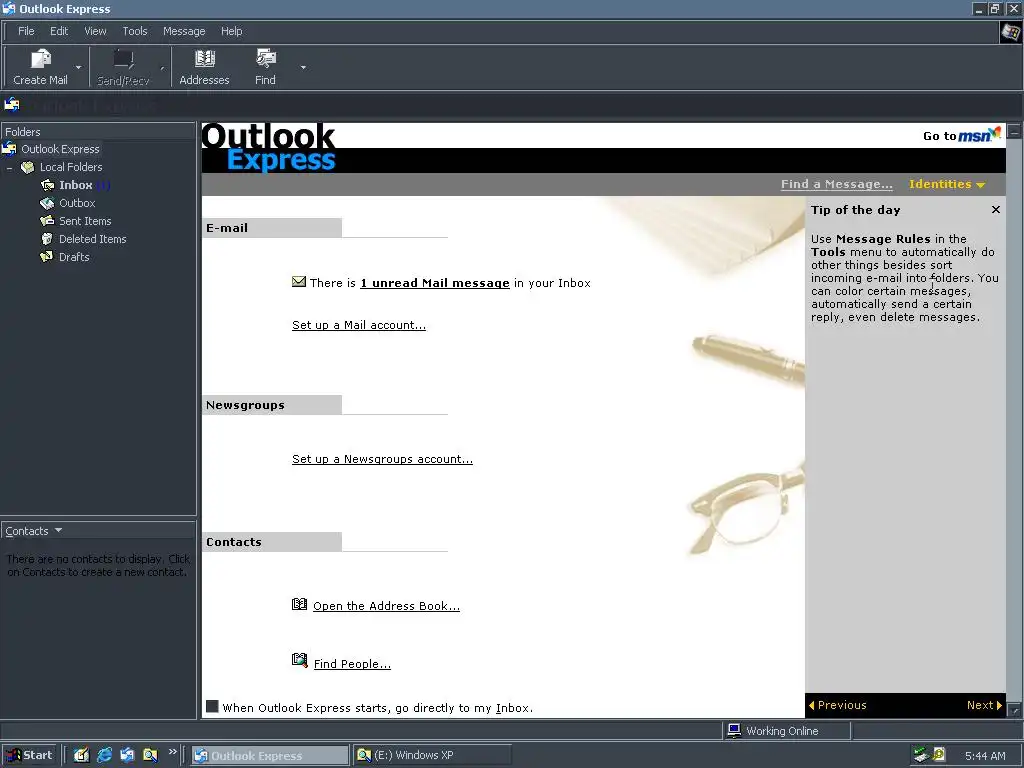The width and height of the screenshot is (1024, 768).
Task: Show Next tip of the day
Action: tap(984, 705)
